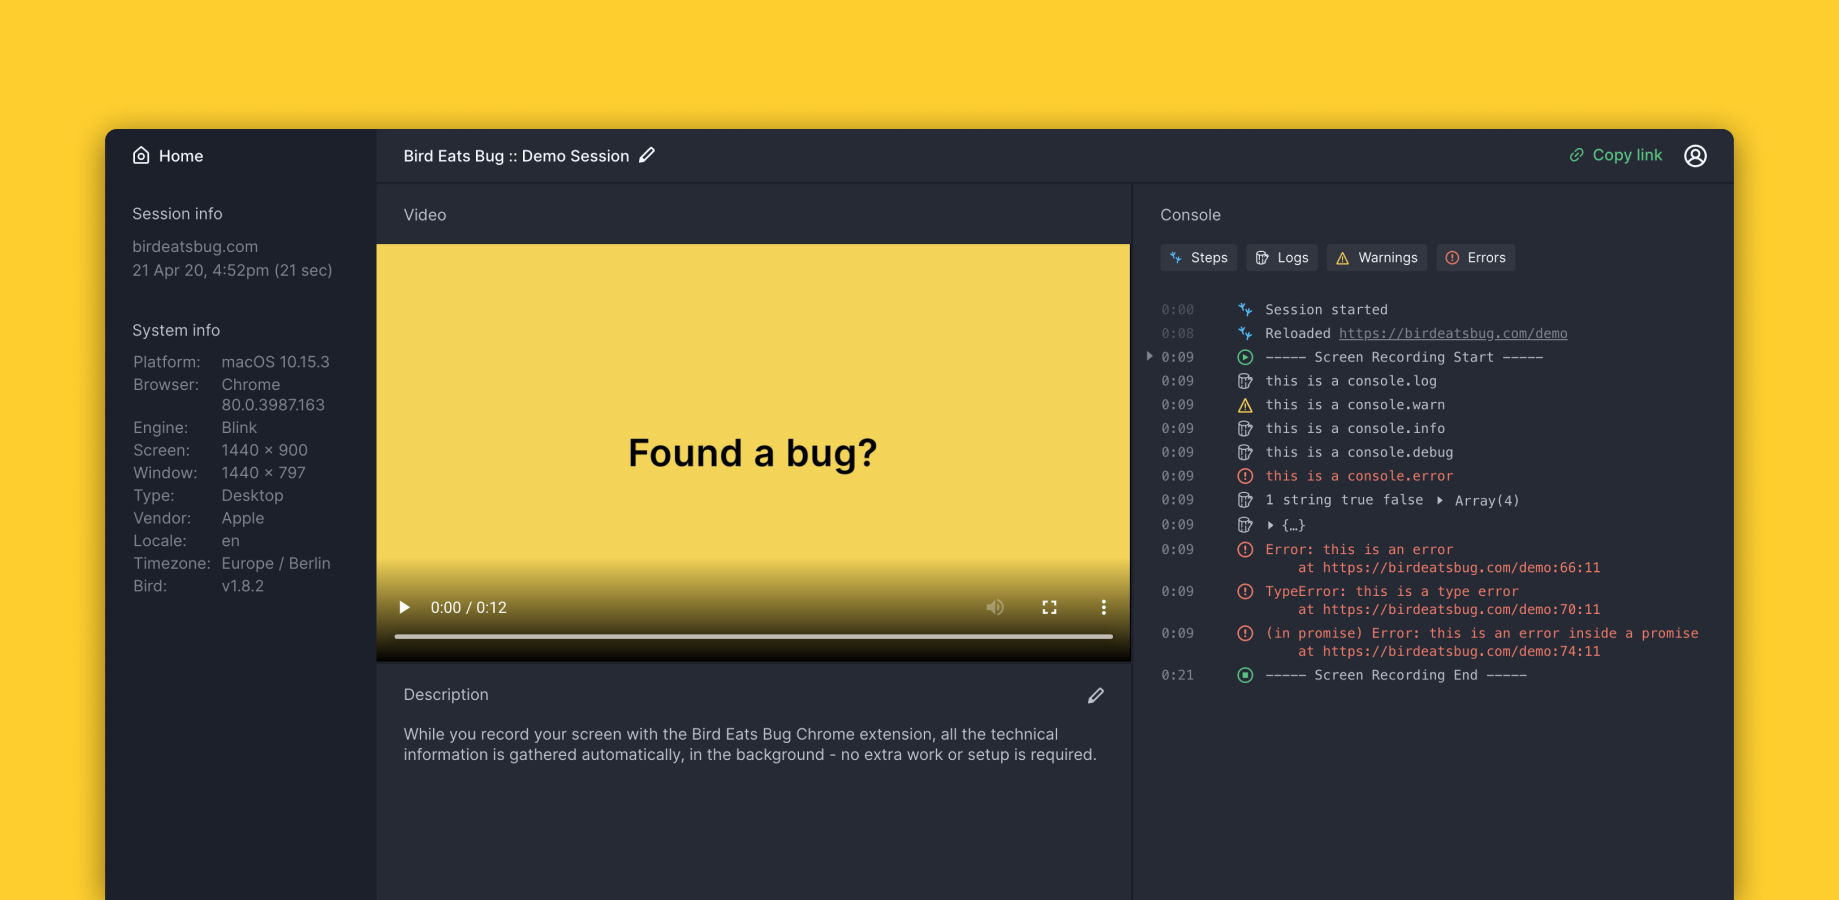The image size is (1839, 900).
Task: Click the '21 Apr 20, 4:52pm (21 sec)' text
Action: [232, 270]
